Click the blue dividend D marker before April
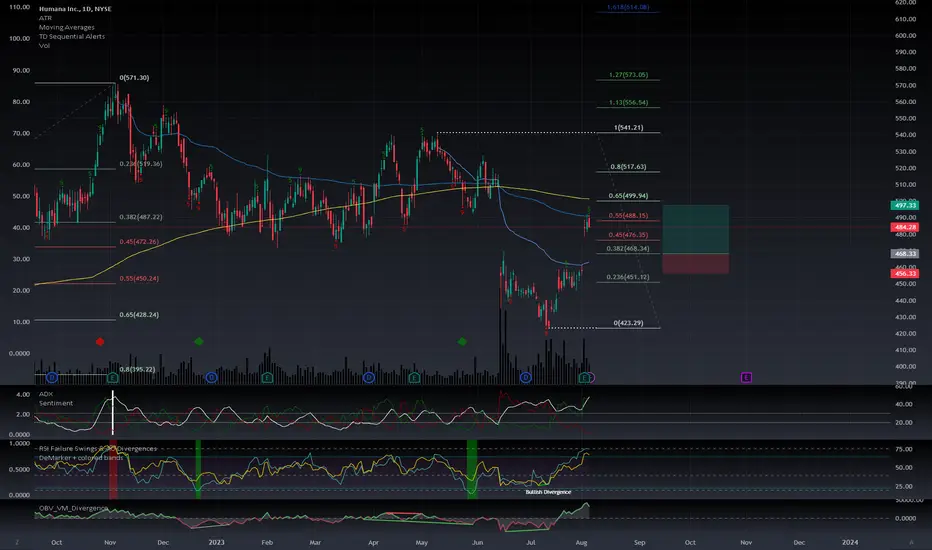This screenshot has height=550, width=932. [x=369, y=378]
